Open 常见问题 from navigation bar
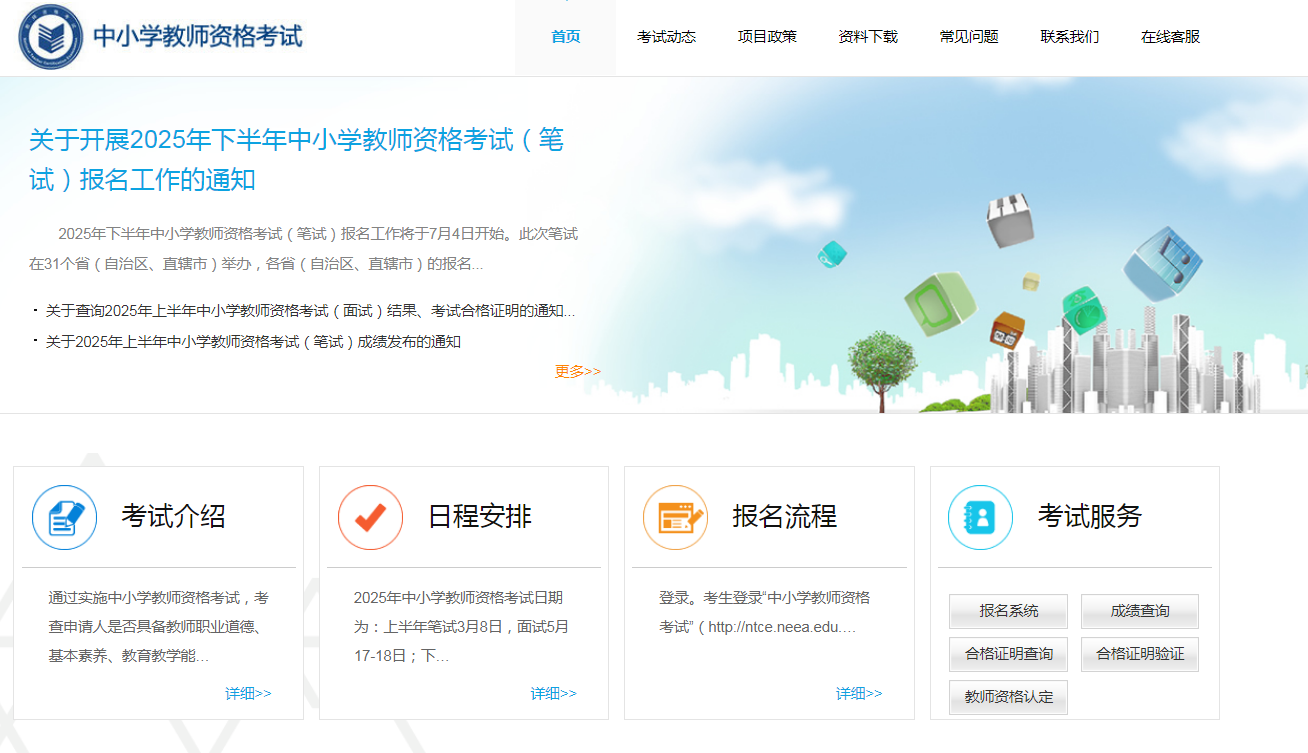Viewport: 1308px width, 753px height. [969, 37]
